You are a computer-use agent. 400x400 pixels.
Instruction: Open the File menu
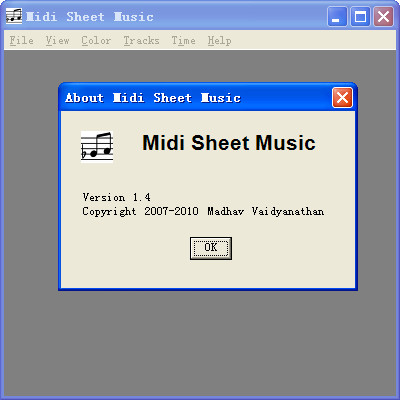(x=22, y=41)
